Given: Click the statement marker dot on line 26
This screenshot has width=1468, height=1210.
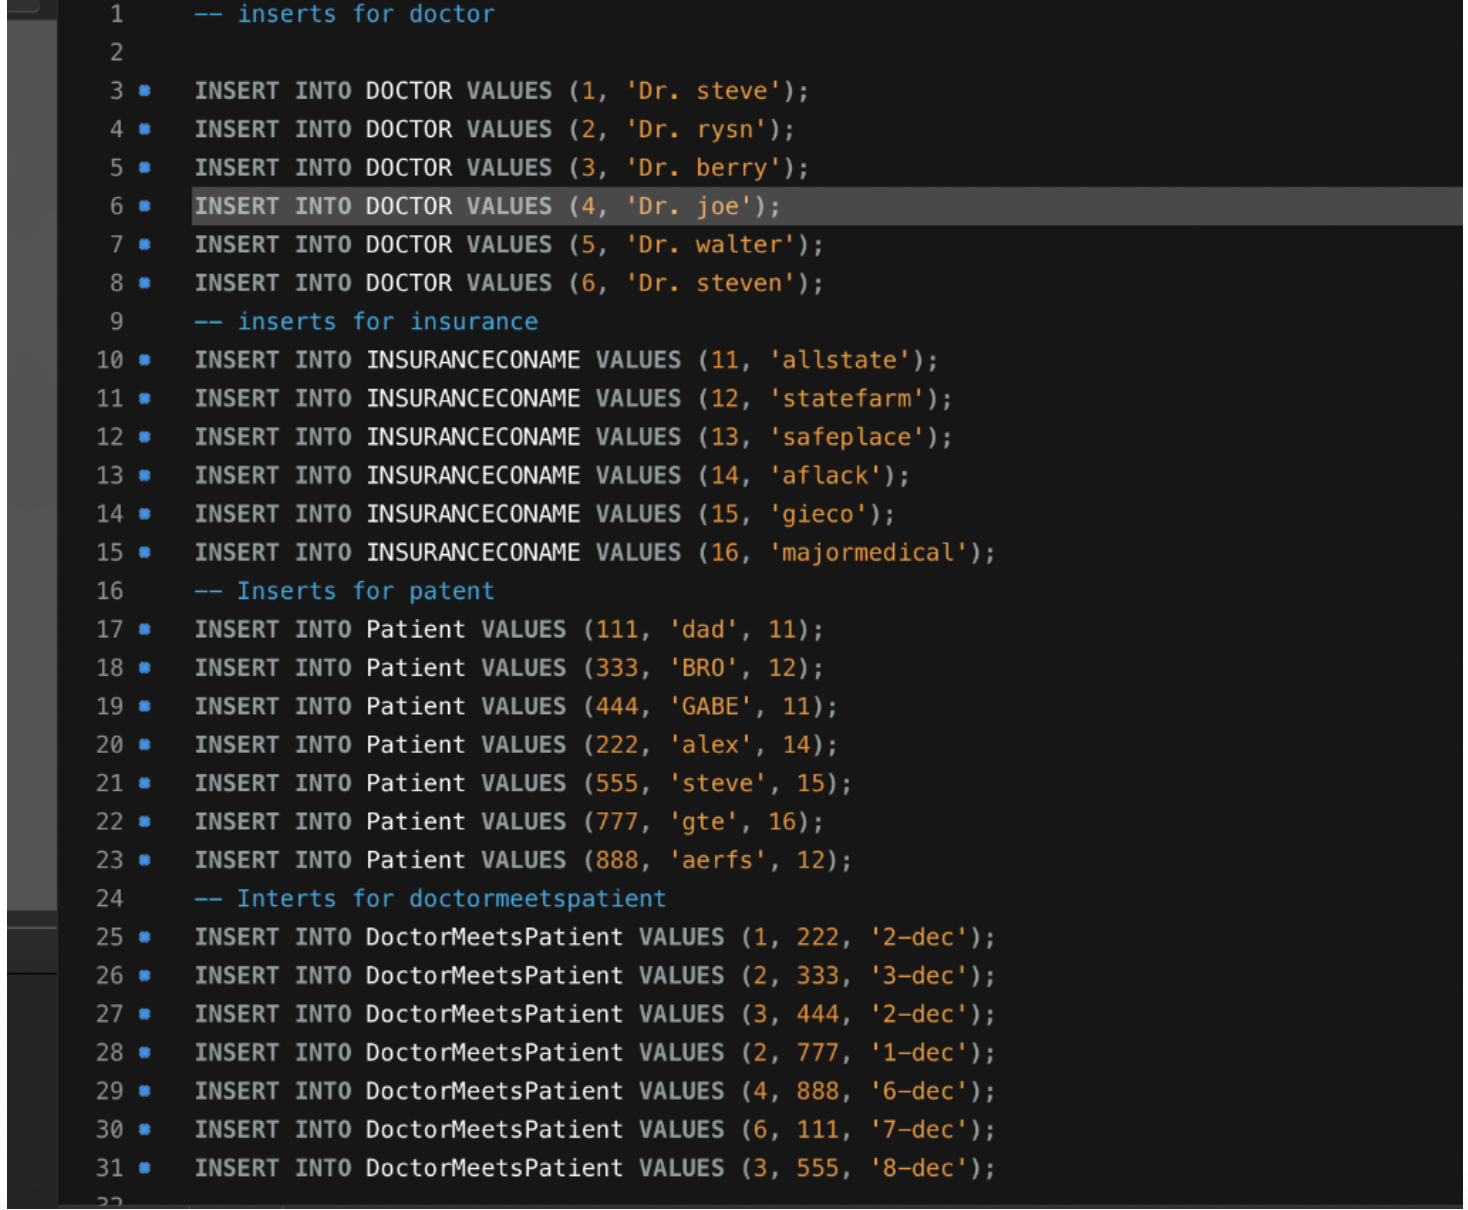Looking at the screenshot, I should [145, 975].
